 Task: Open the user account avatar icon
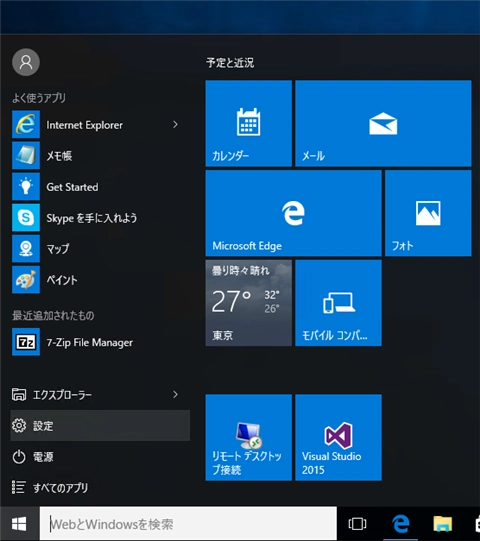(x=26, y=62)
